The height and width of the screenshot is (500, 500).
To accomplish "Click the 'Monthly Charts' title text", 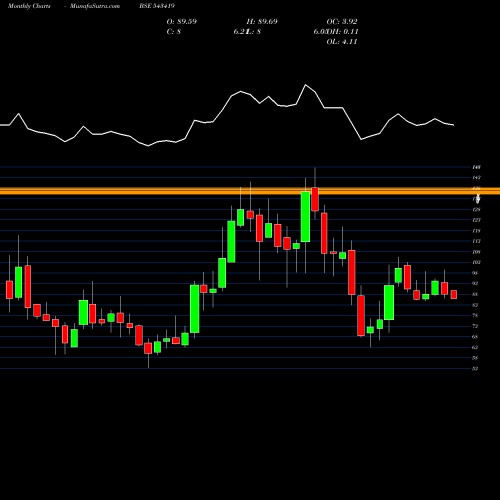I will click(29, 6).
